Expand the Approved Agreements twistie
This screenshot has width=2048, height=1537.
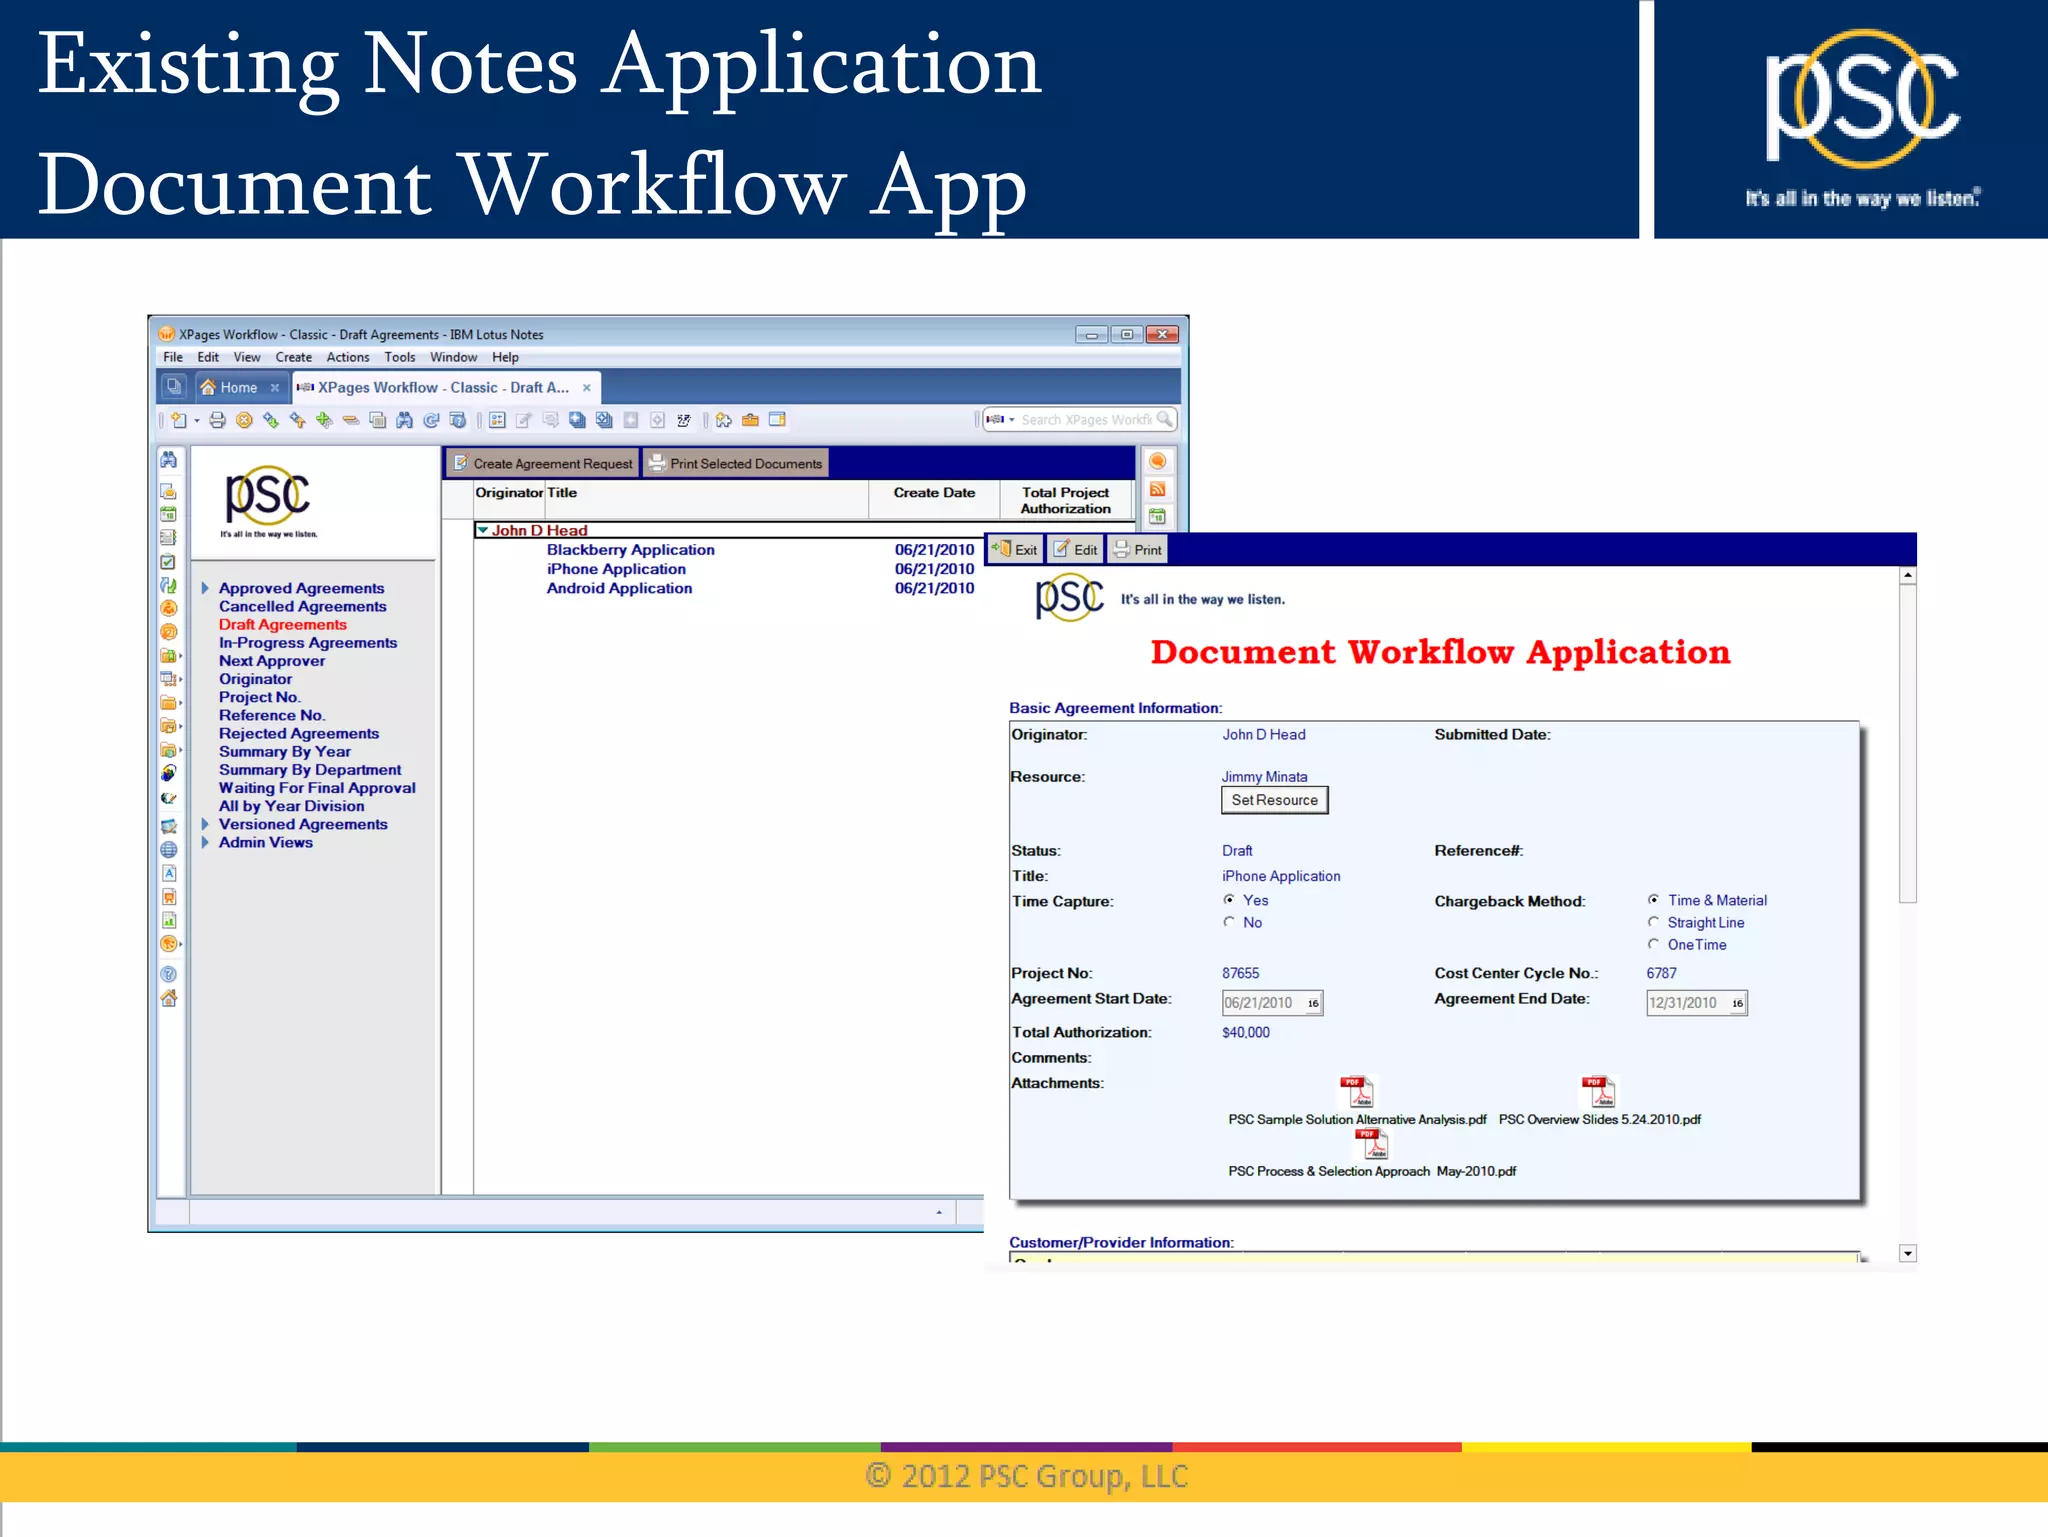tap(205, 588)
